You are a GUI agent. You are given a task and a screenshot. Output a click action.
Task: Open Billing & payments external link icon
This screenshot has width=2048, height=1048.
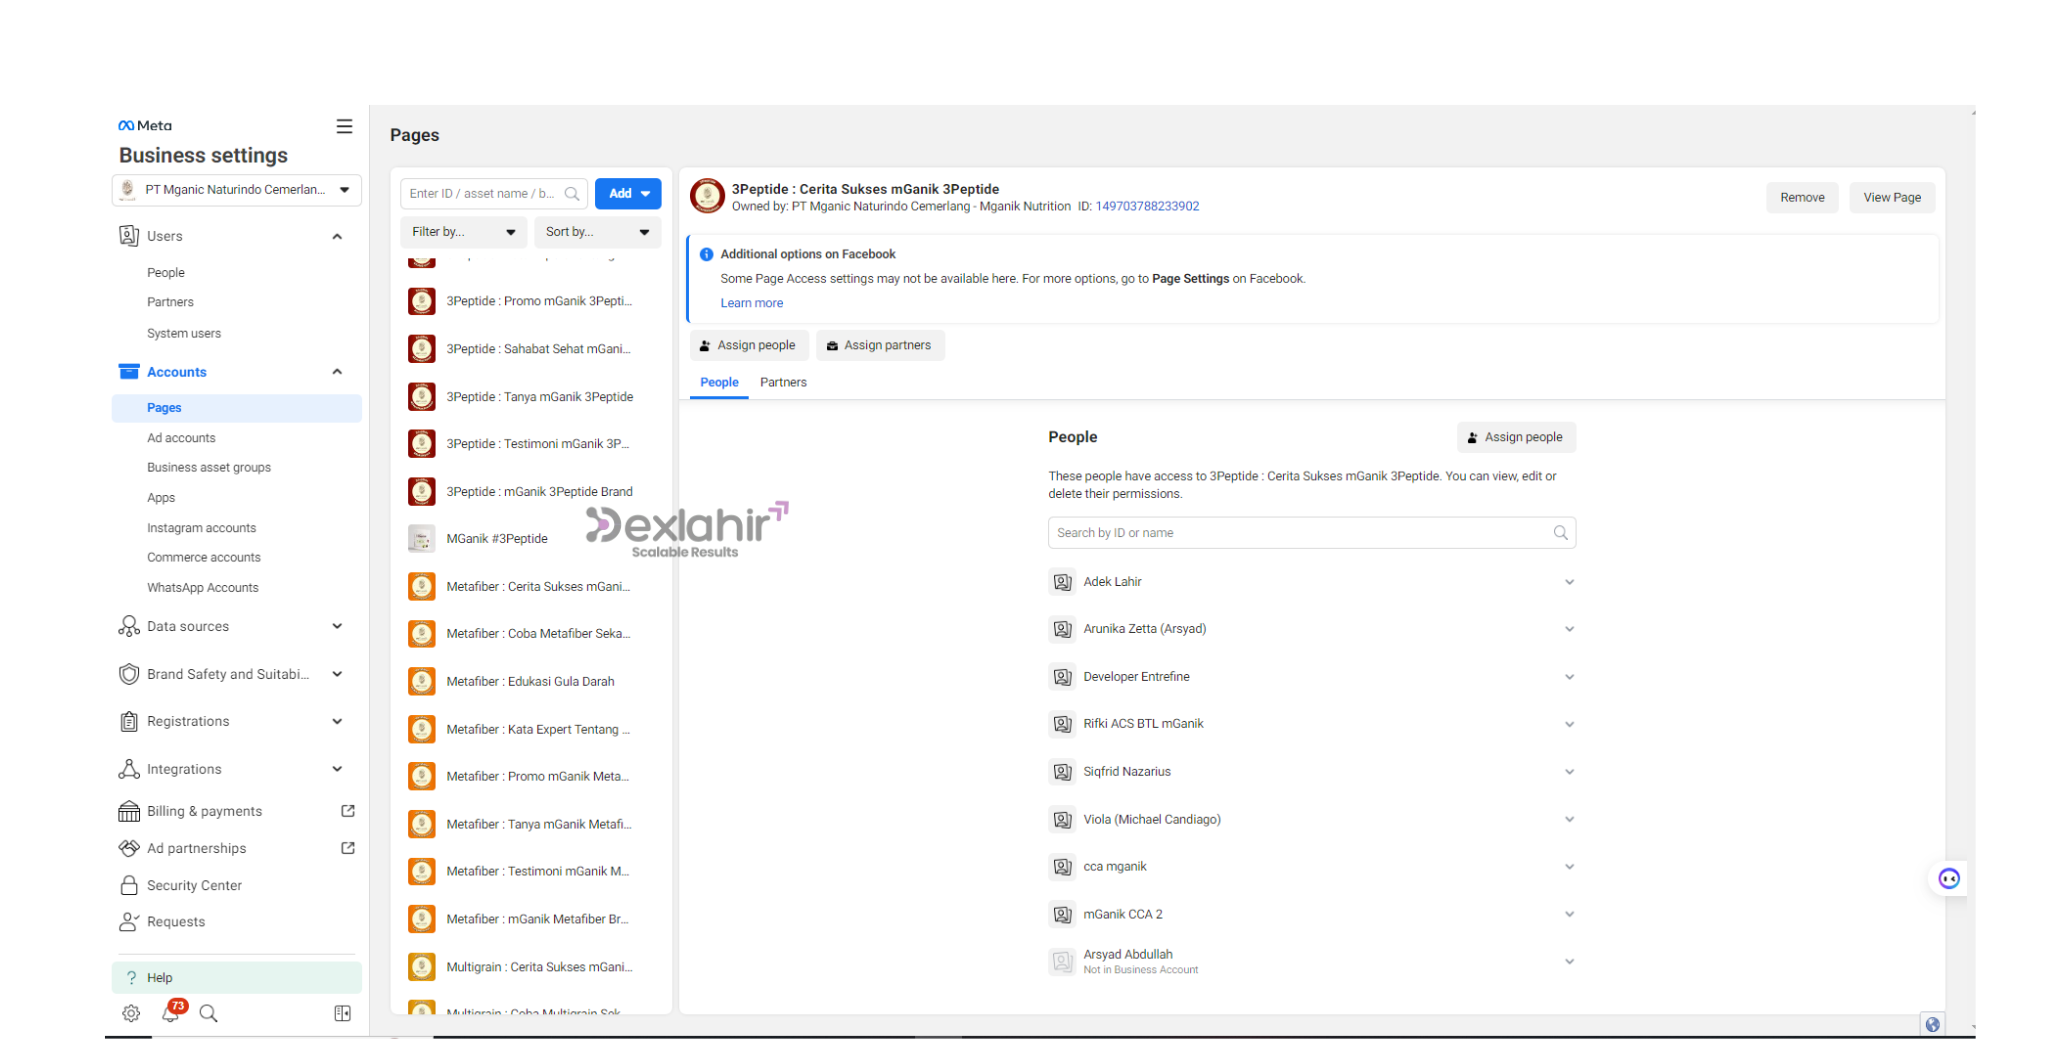point(348,811)
